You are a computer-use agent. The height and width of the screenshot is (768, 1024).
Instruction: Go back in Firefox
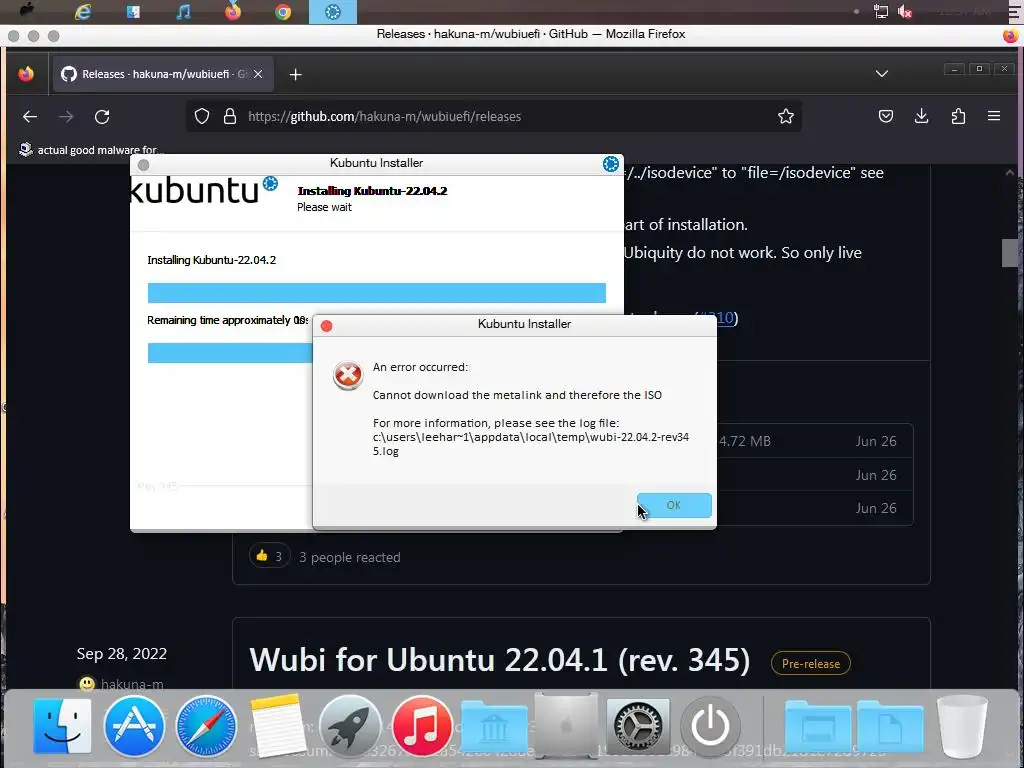point(30,117)
